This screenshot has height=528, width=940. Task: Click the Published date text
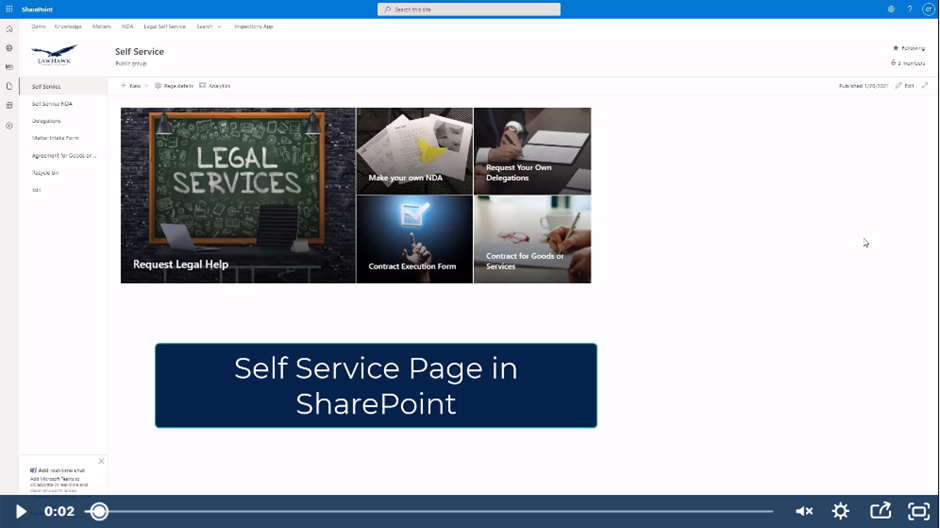click(863, 86)
